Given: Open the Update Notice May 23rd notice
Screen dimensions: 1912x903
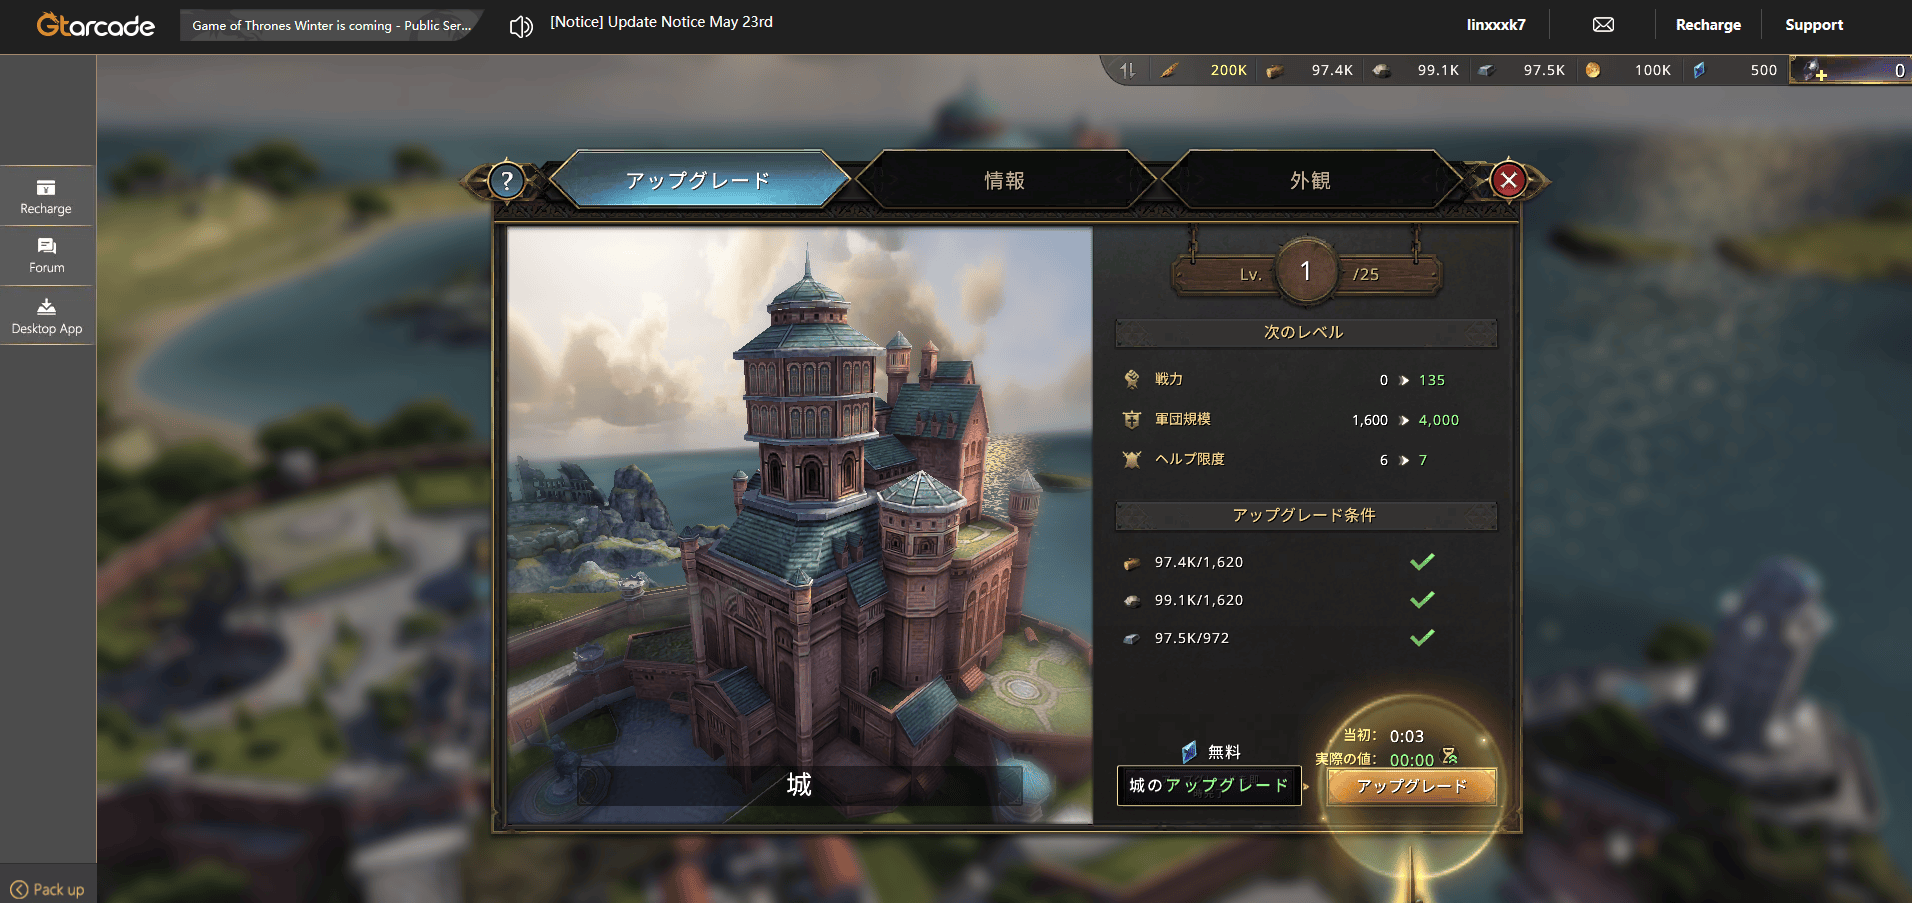Looking at the screenshot, I should 661,22.
